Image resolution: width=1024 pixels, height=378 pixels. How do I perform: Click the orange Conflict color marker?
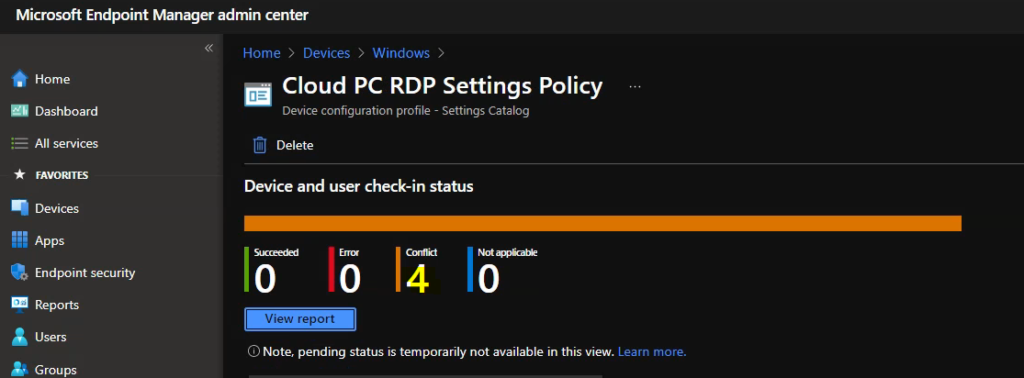coord(398,269)
